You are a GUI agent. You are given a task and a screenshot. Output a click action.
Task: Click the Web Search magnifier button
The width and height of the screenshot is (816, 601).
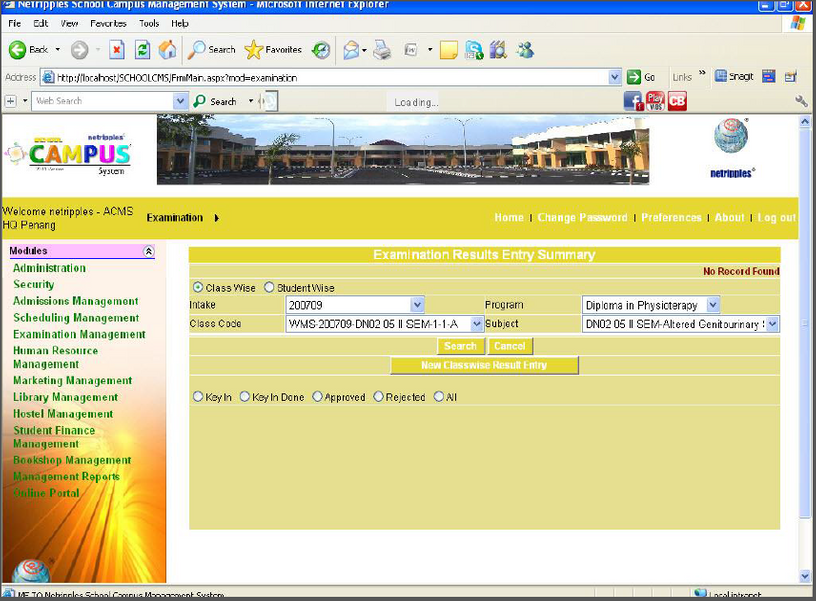tap(199, 101)
